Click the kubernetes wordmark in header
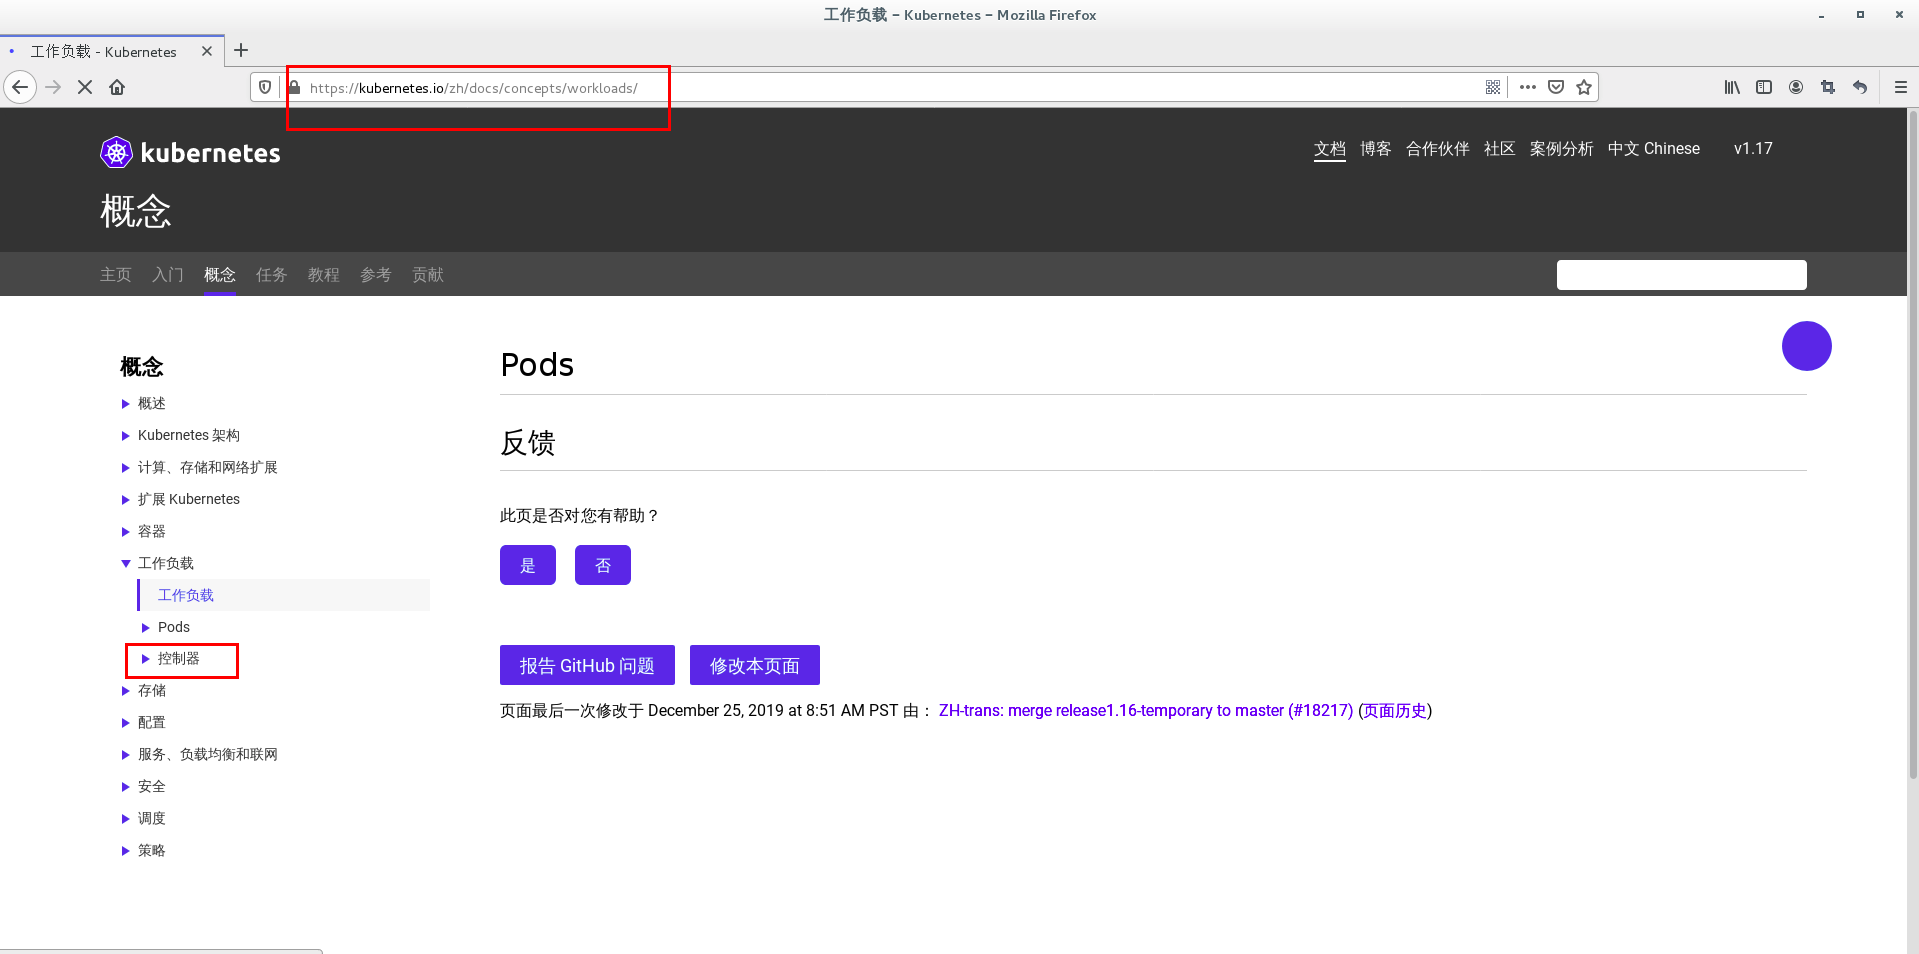This screenshot has height=954, width=1919. click(x=211, y=153)
